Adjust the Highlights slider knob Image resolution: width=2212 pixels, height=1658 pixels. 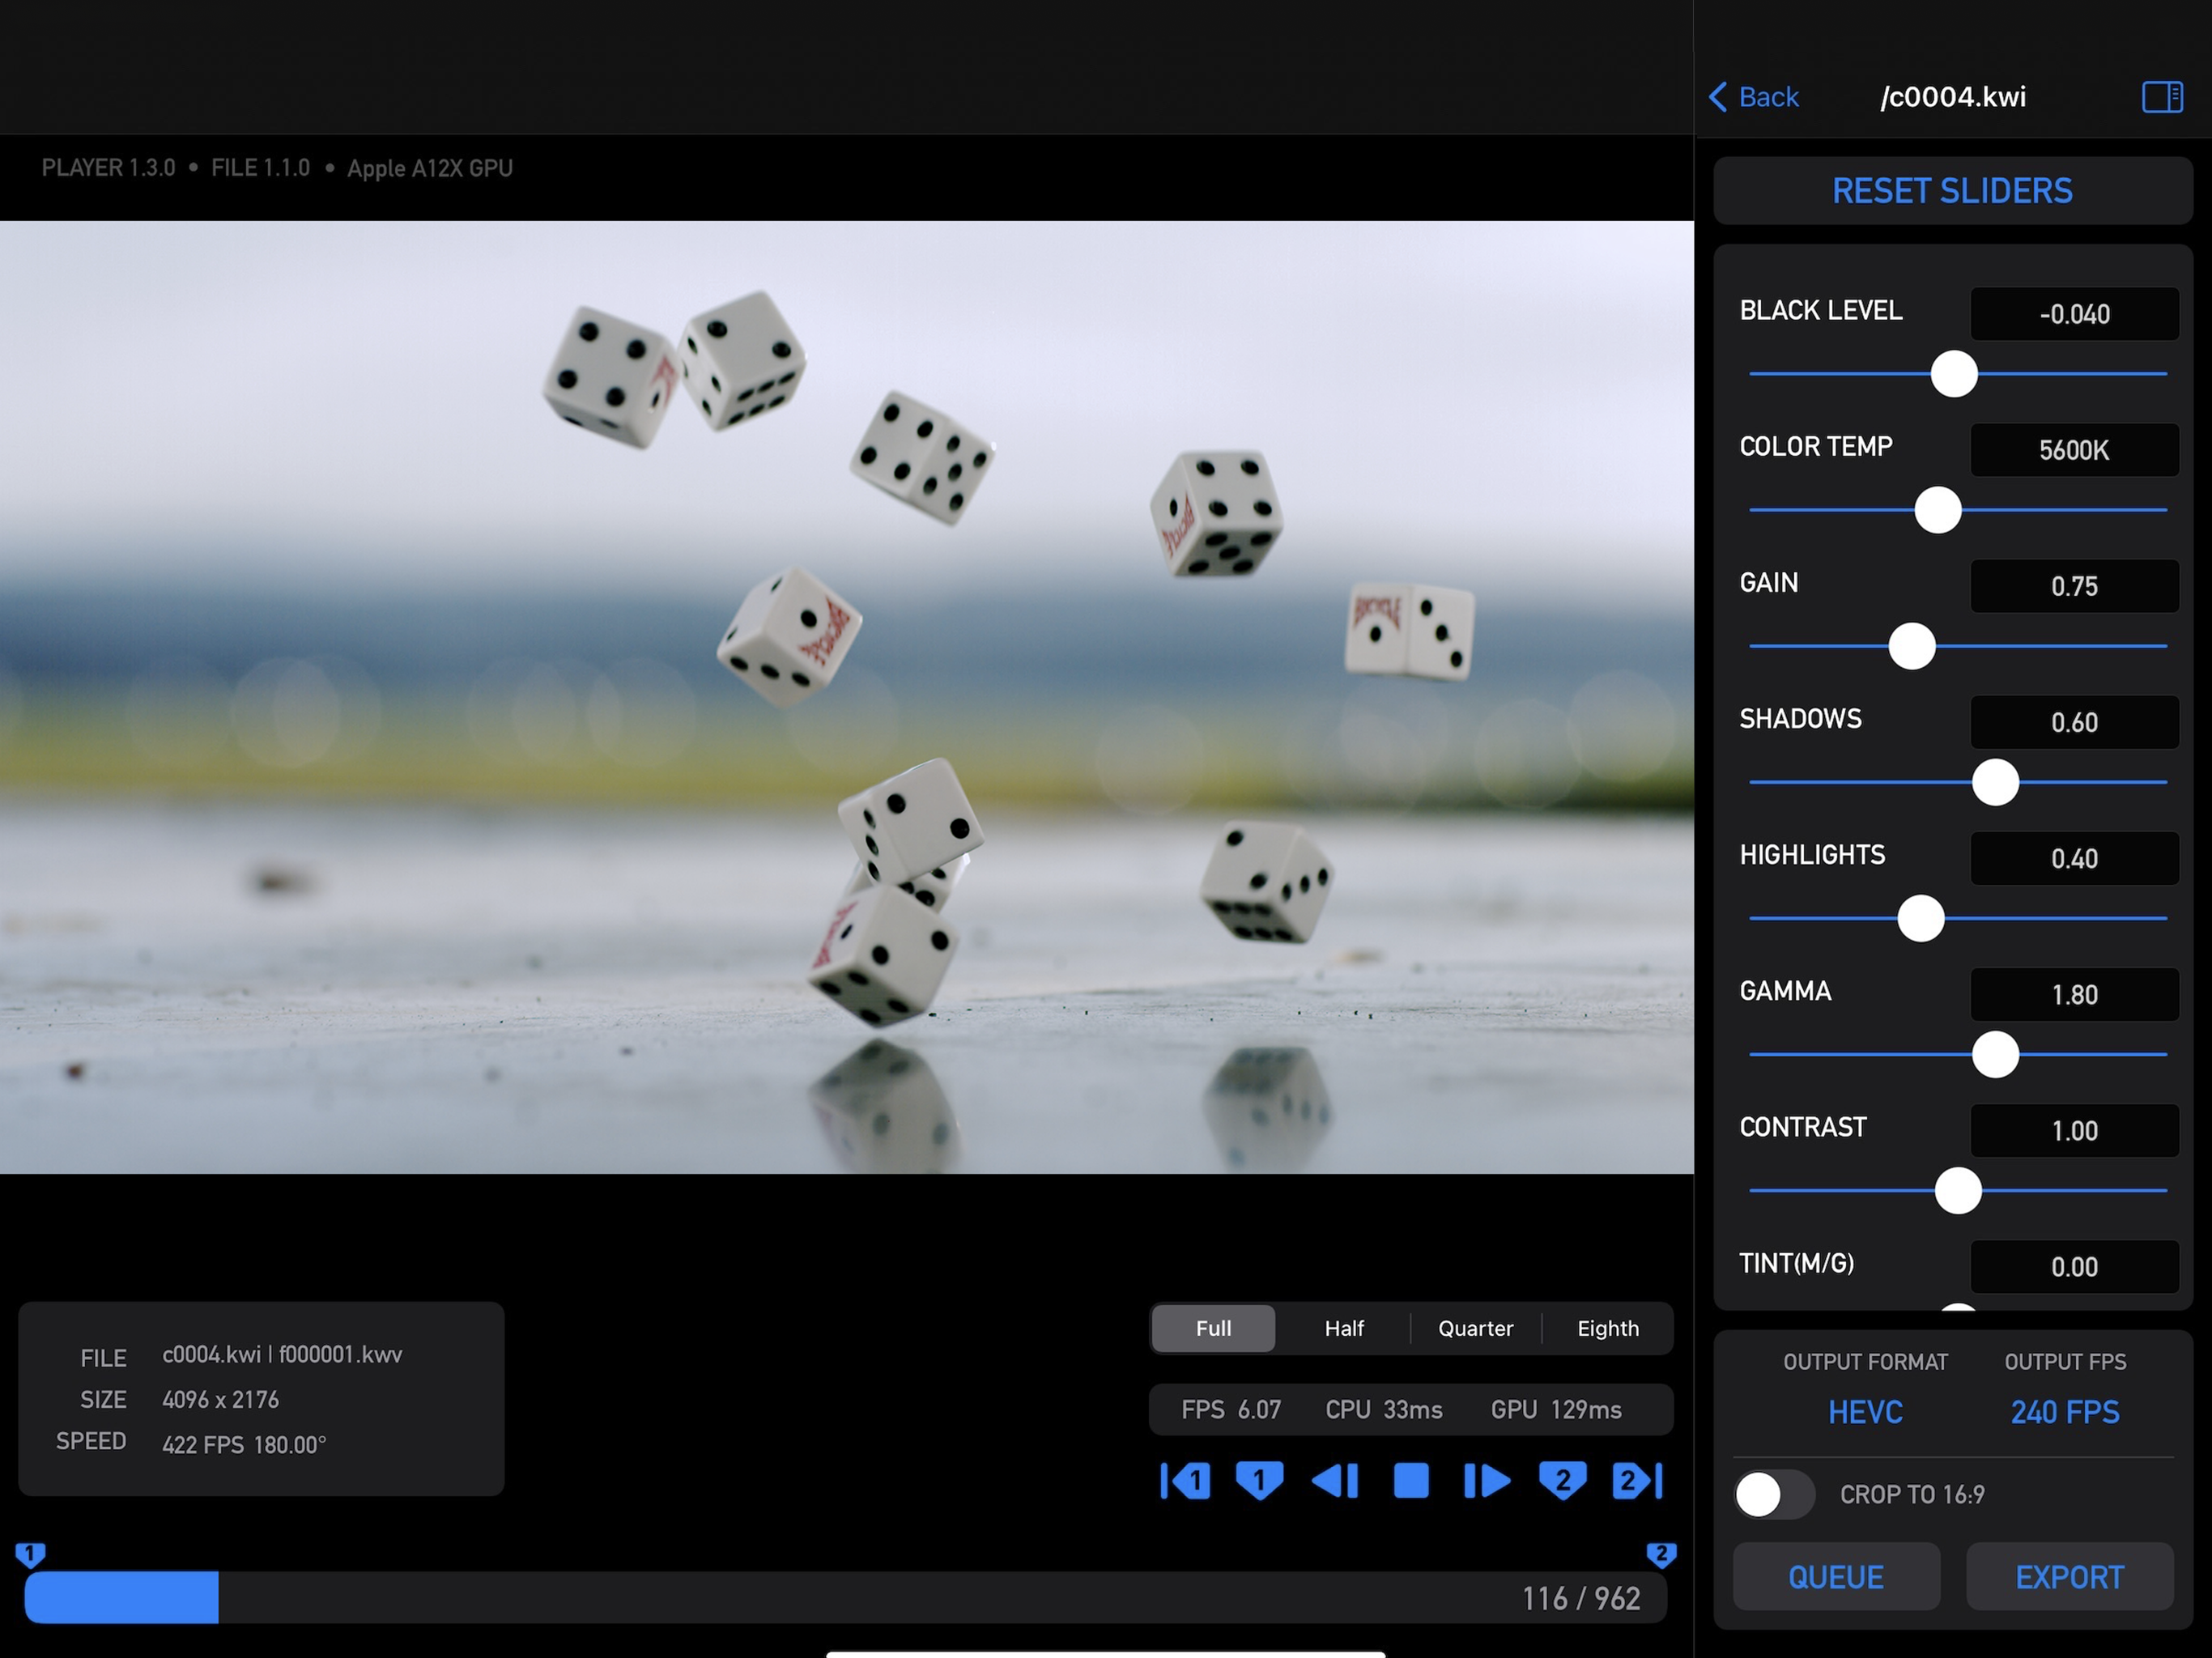pos(1921,918)
